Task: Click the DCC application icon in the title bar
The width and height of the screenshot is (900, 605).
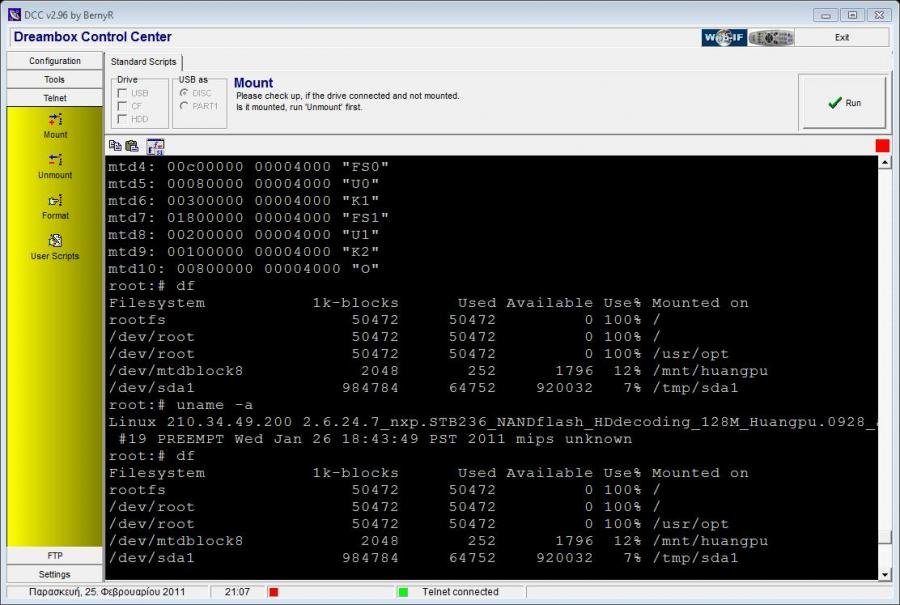Action: (x=14, y=14)
